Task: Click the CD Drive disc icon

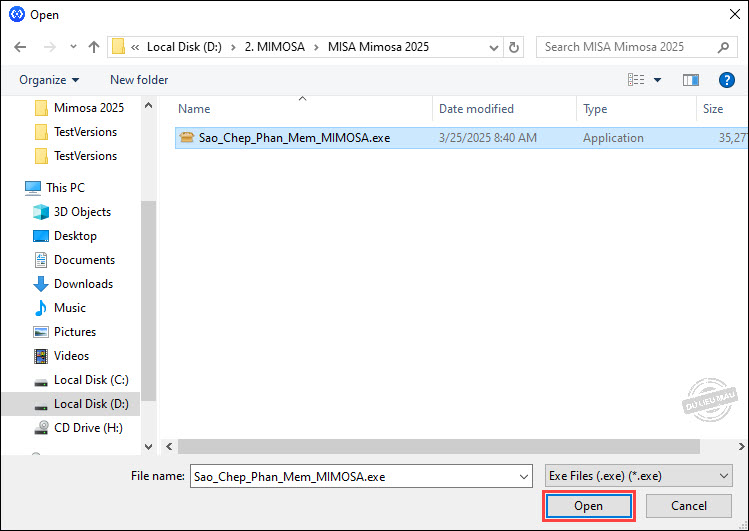Action: click(x=41, y=427)
